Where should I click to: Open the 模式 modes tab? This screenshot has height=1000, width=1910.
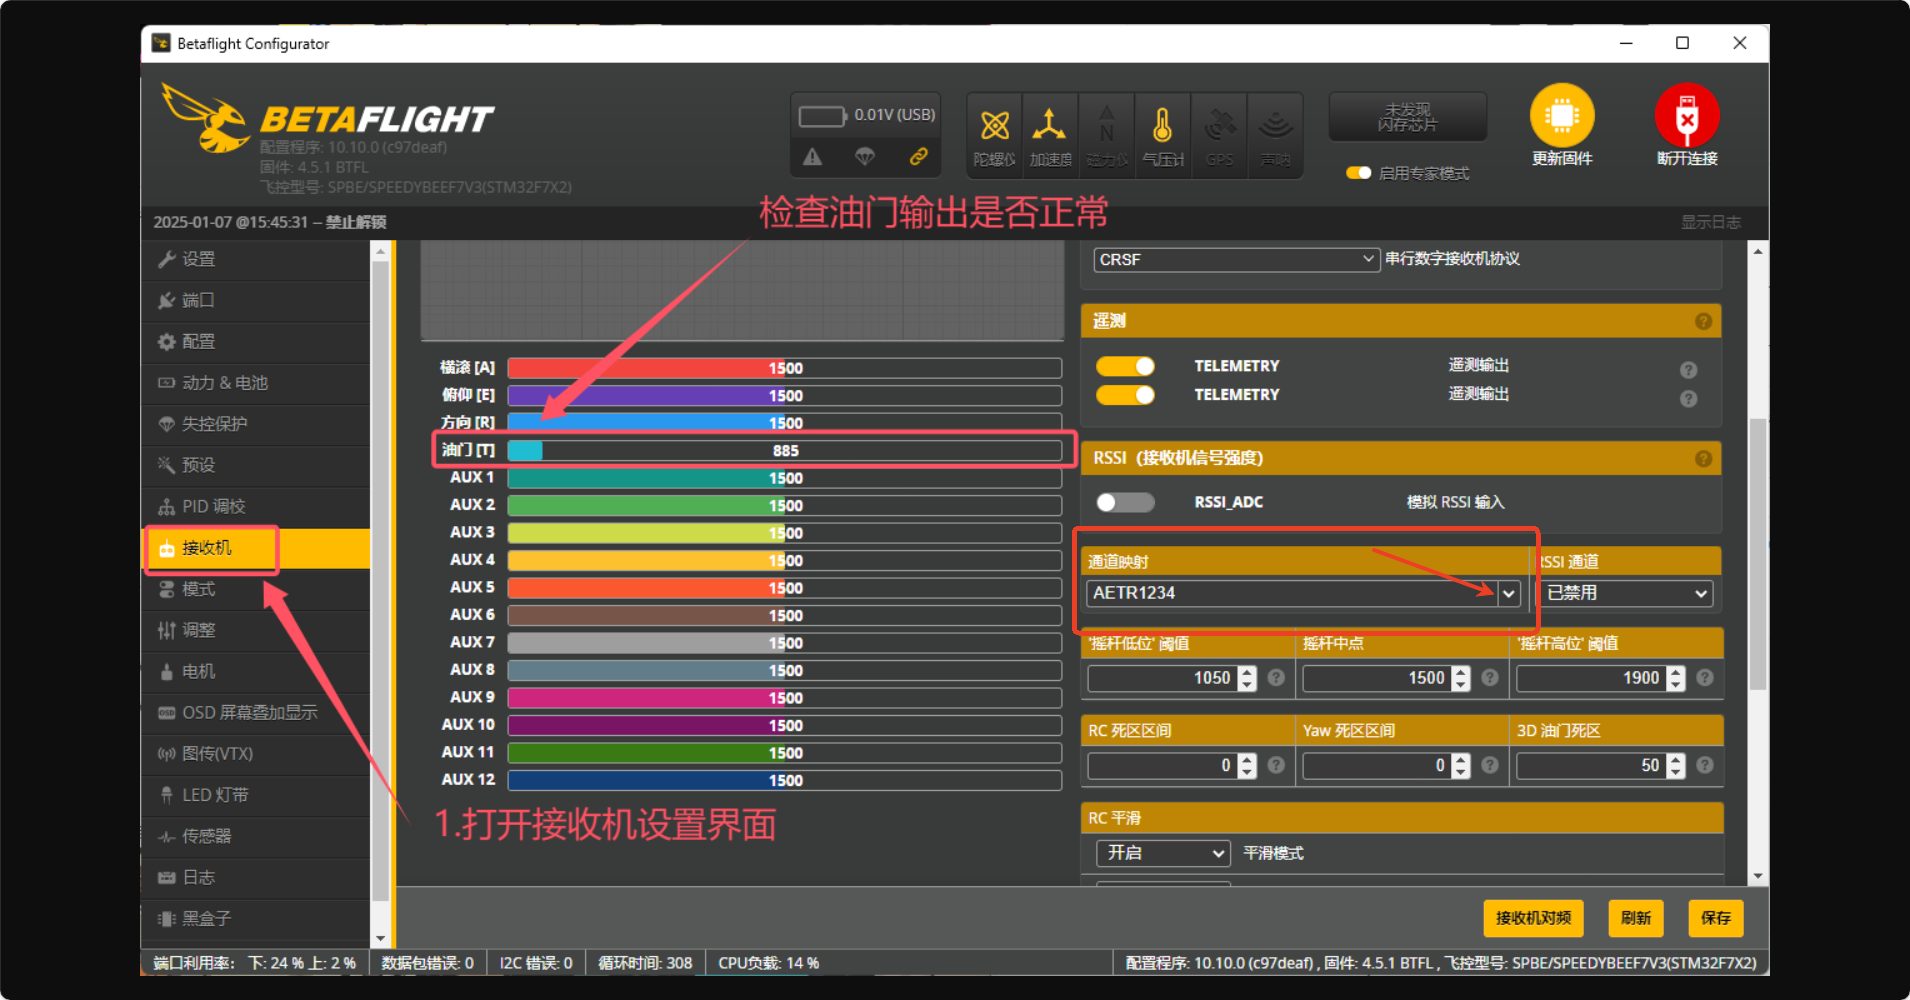257,590
